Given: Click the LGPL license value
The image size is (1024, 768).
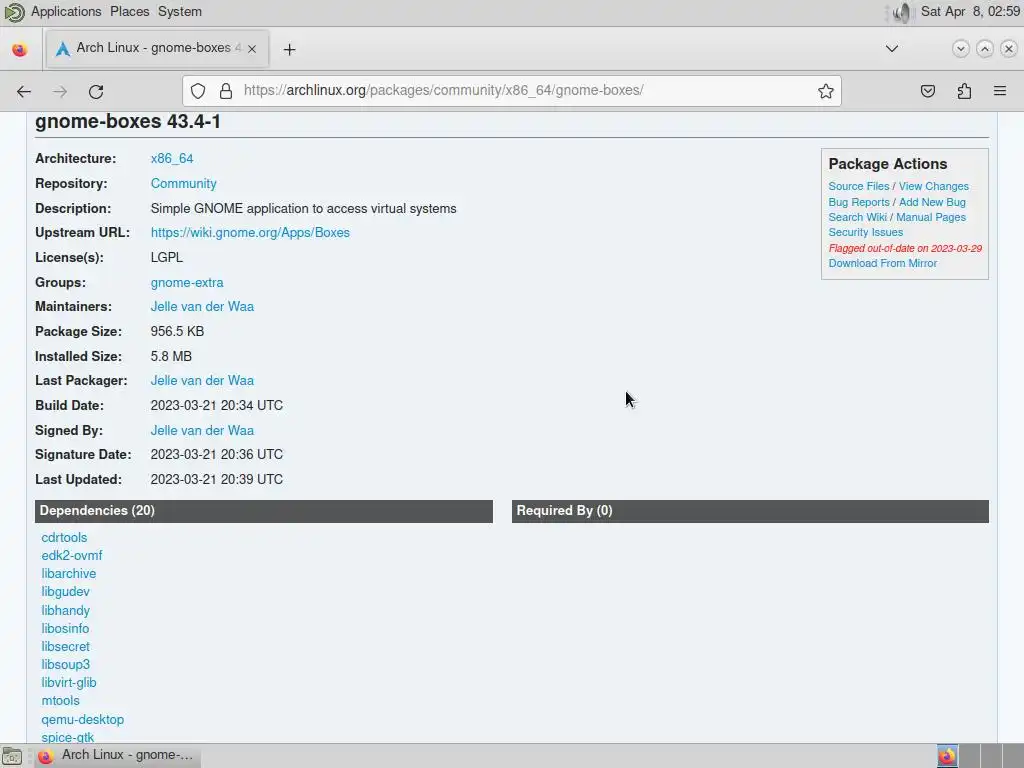Looking at the screenshot, I should click(x=167, y=257).
